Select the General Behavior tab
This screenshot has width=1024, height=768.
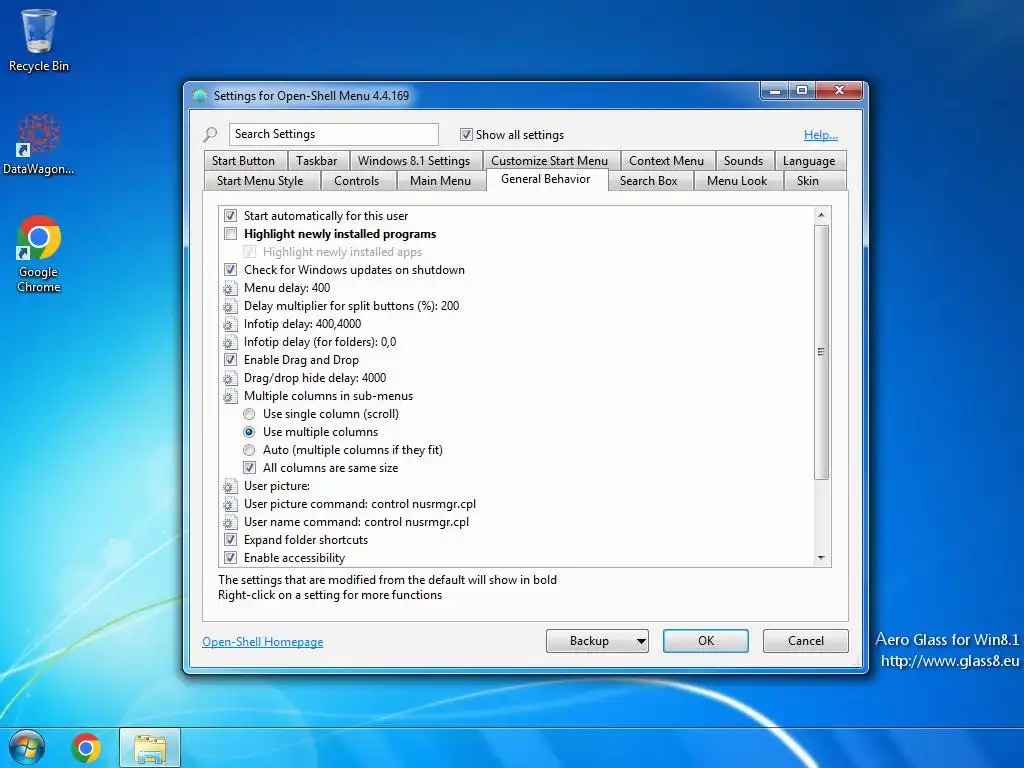pos(546,180)
